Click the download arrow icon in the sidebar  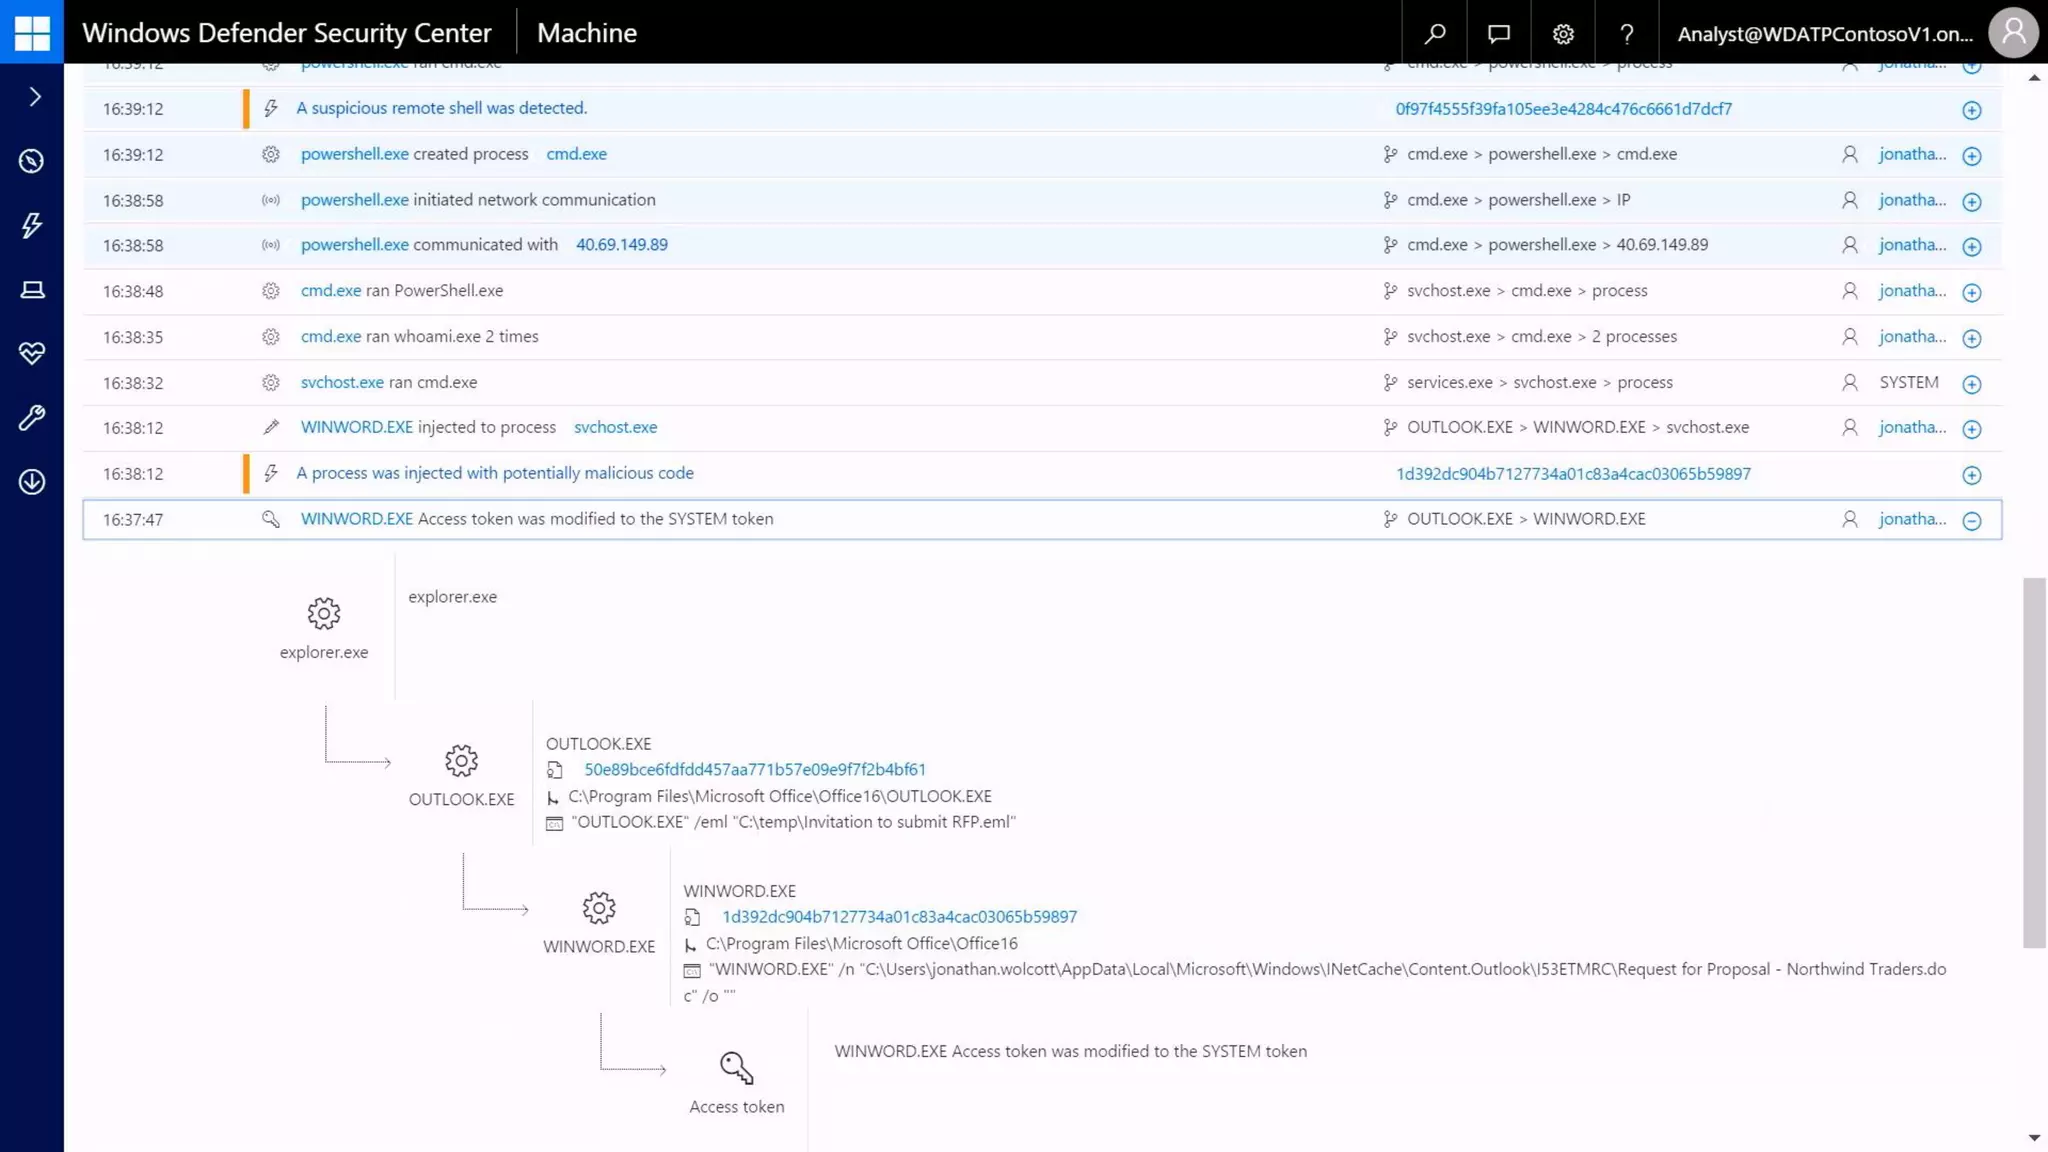click(x=32, y=482)
